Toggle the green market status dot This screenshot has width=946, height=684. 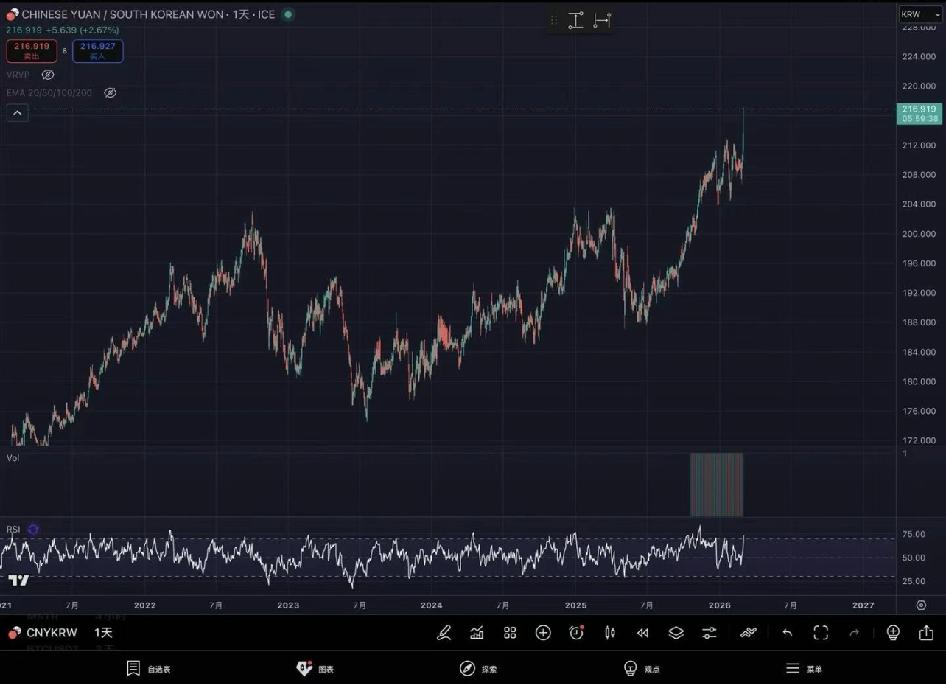point(288,14)
